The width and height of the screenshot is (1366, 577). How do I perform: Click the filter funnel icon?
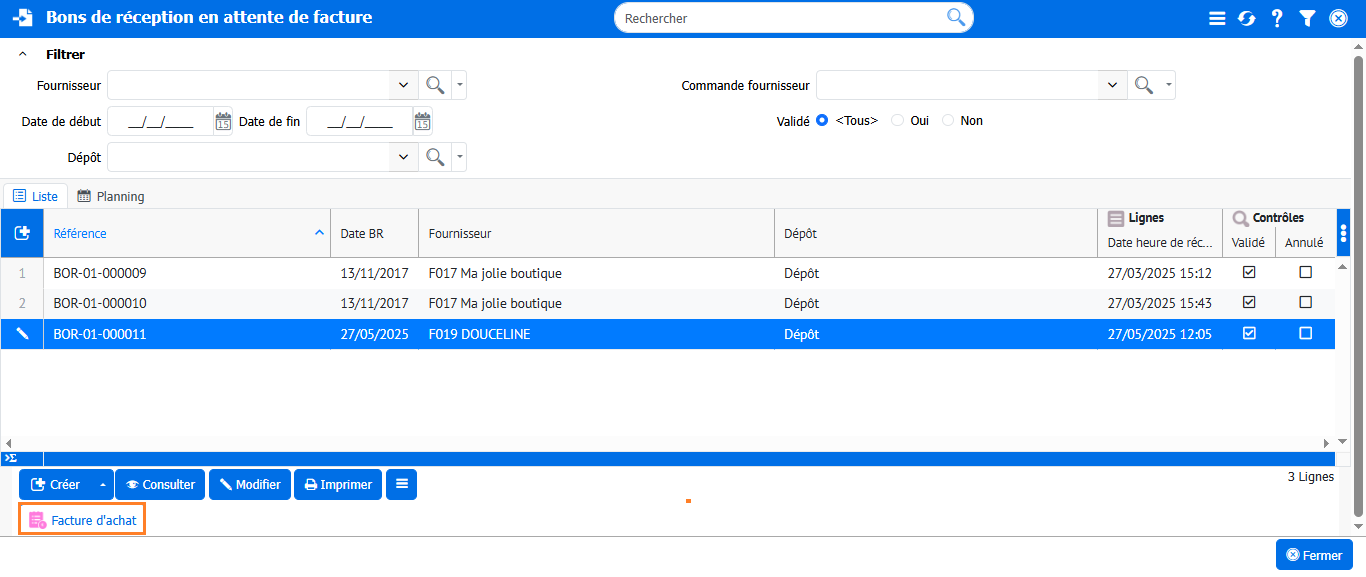[1307, 18]
